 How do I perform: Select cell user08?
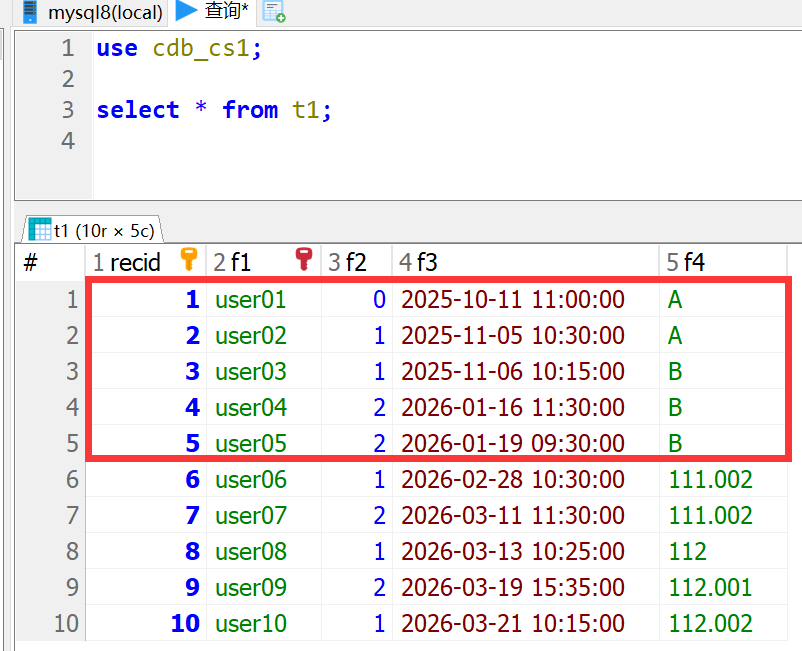(x=263, y=551)
